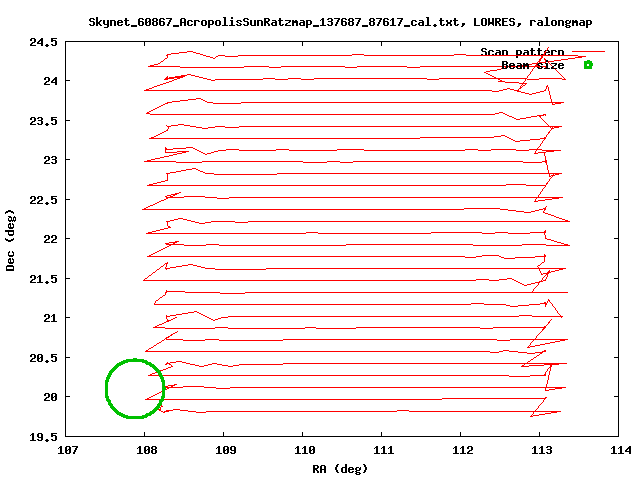This screenshot has height=480, width=640.
Task: Click the 21 y-axis tick label
Action: click(51, 318)
